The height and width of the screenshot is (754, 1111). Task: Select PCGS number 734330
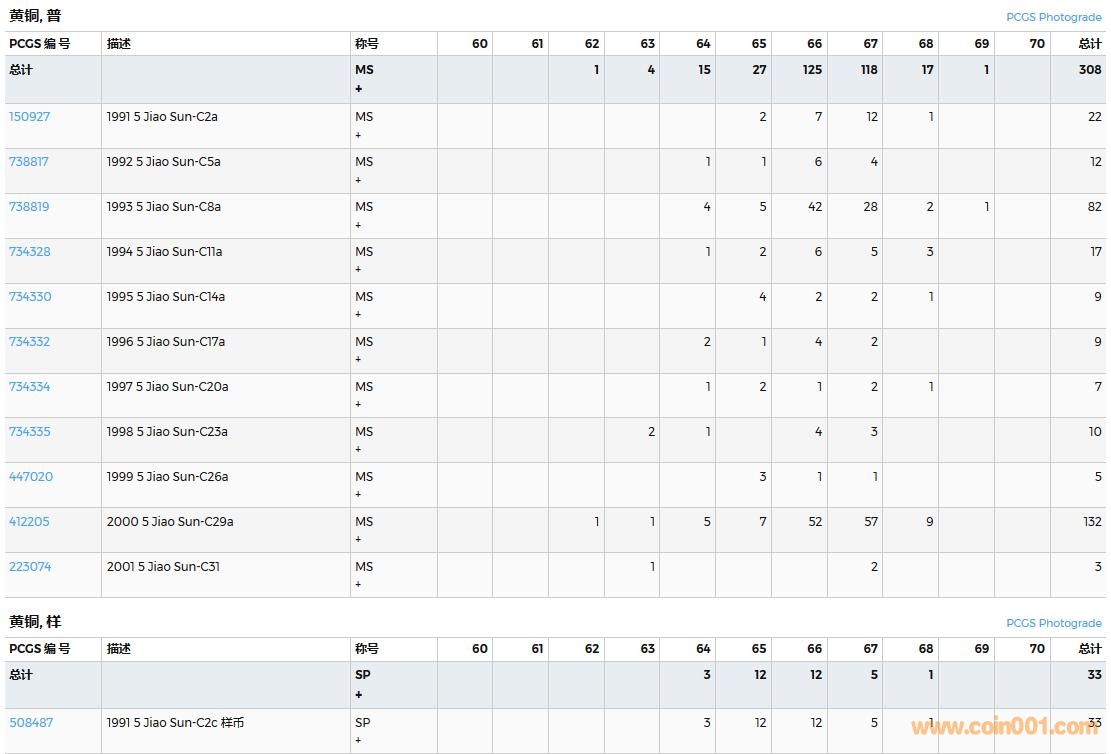tap(29, 297)
